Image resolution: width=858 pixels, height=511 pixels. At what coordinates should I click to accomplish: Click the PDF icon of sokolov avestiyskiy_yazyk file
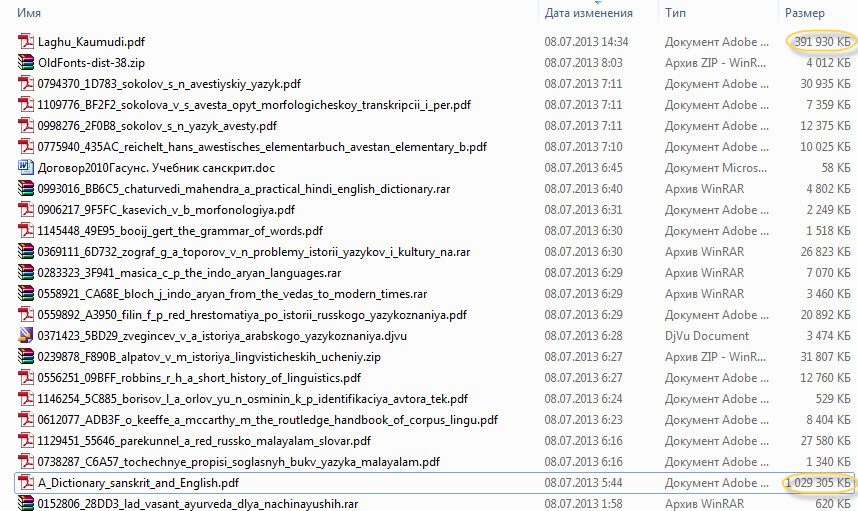pyautogui.click(x=26, y=84)
